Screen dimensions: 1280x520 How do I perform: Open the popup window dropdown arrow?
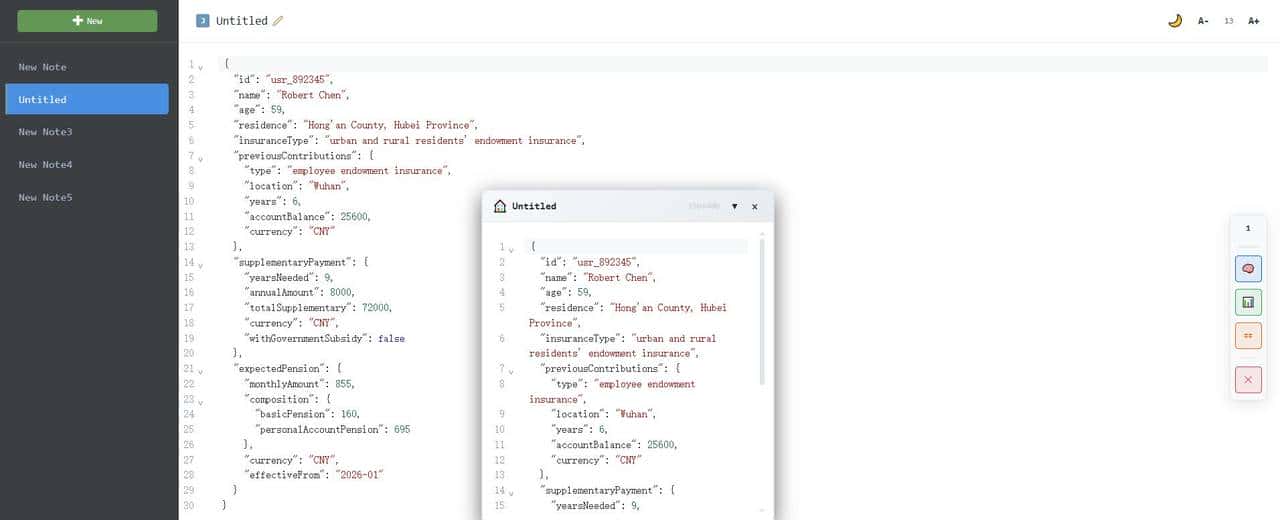coord(734,206)
